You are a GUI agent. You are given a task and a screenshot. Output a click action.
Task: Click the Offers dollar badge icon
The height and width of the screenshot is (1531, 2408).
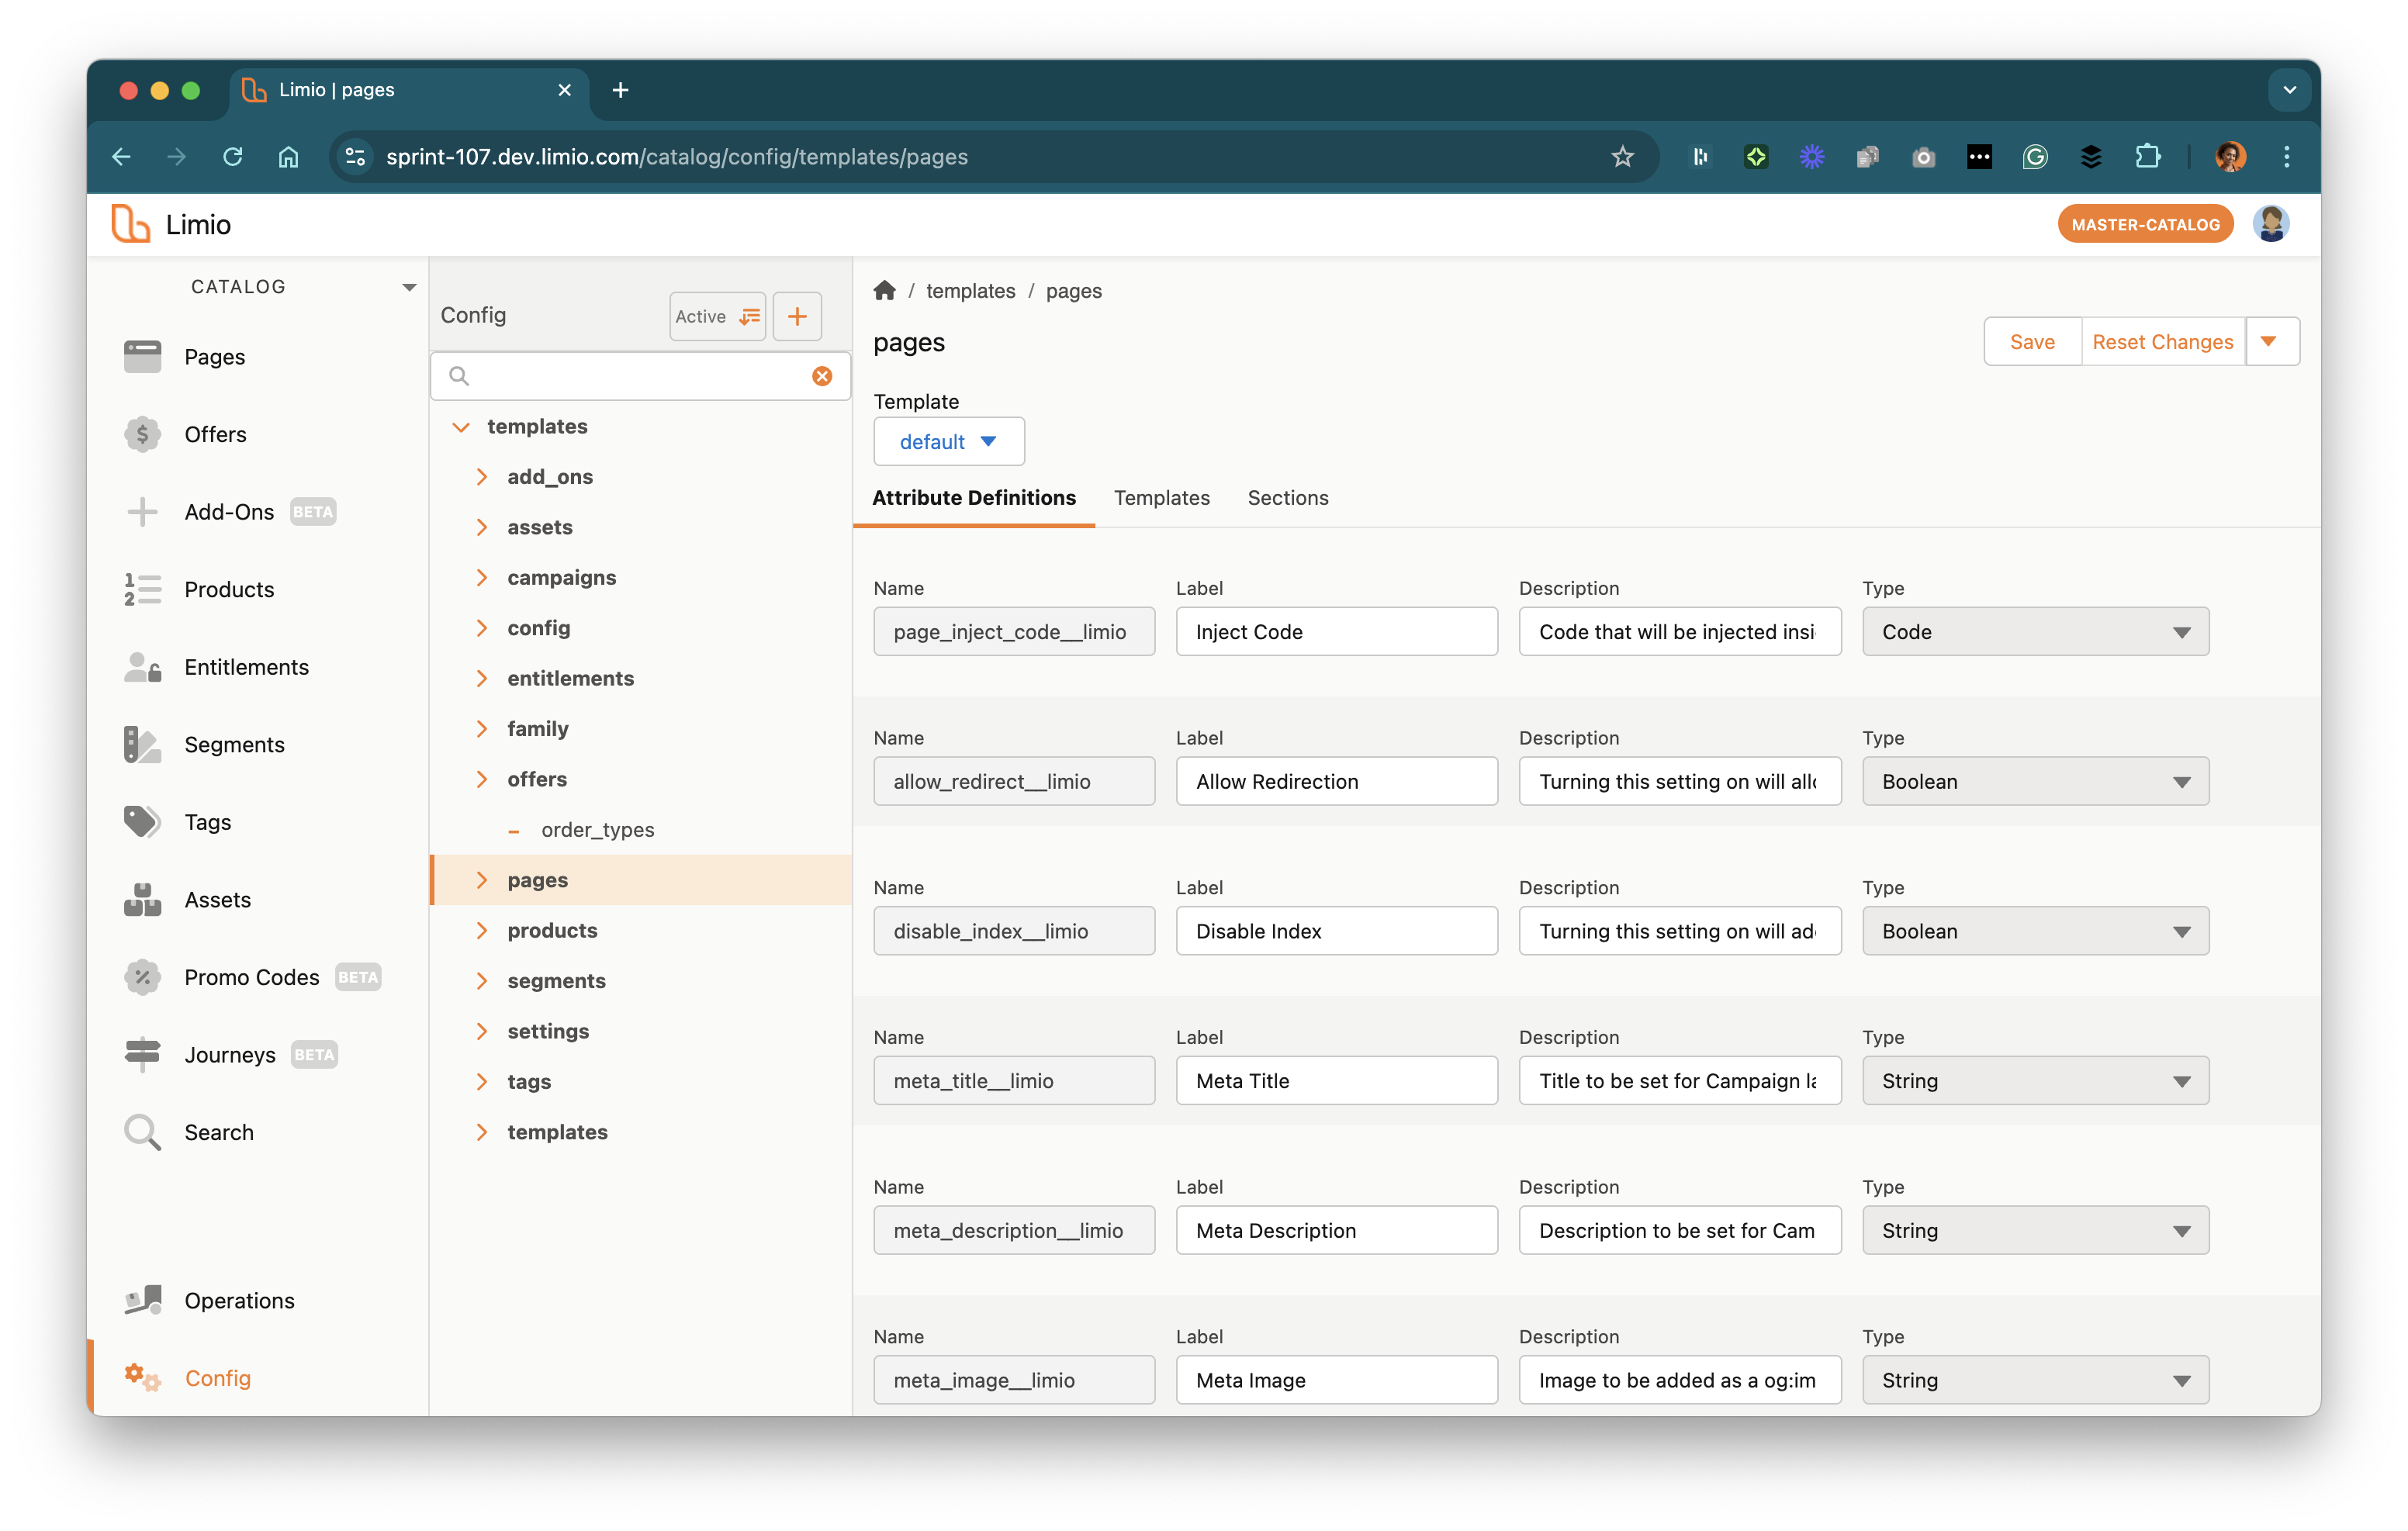pyautogui.click(x=142, y=434)
